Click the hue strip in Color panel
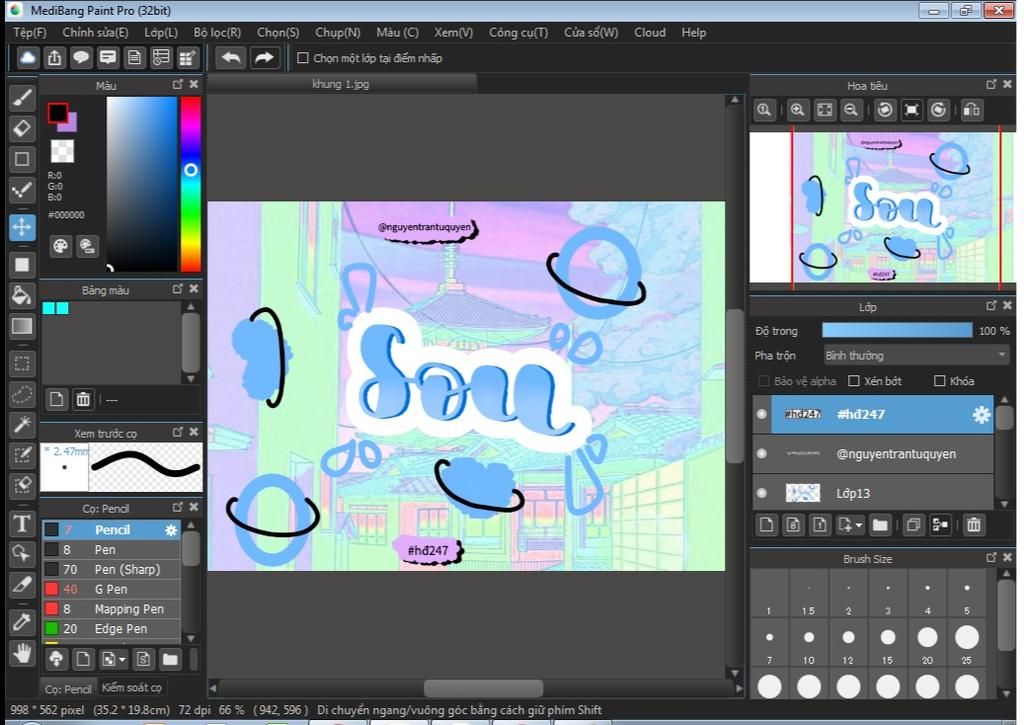The image size is (1024, 725). click(x=191, y=184)
